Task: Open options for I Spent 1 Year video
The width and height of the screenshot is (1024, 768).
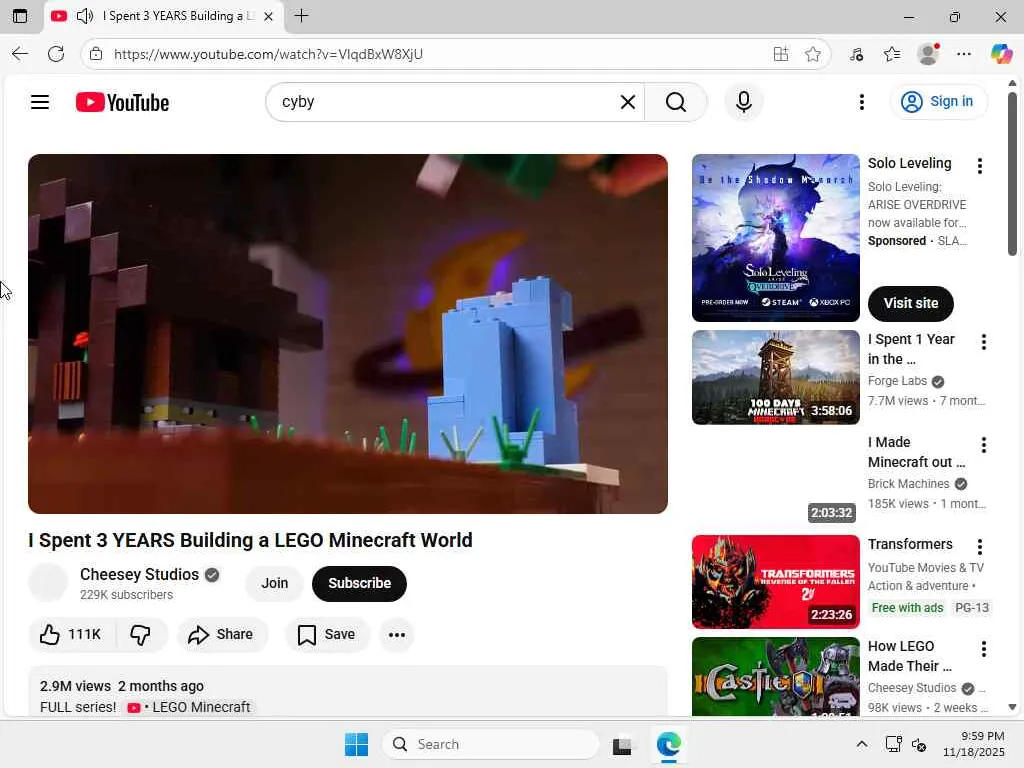Action: point(983,342)
